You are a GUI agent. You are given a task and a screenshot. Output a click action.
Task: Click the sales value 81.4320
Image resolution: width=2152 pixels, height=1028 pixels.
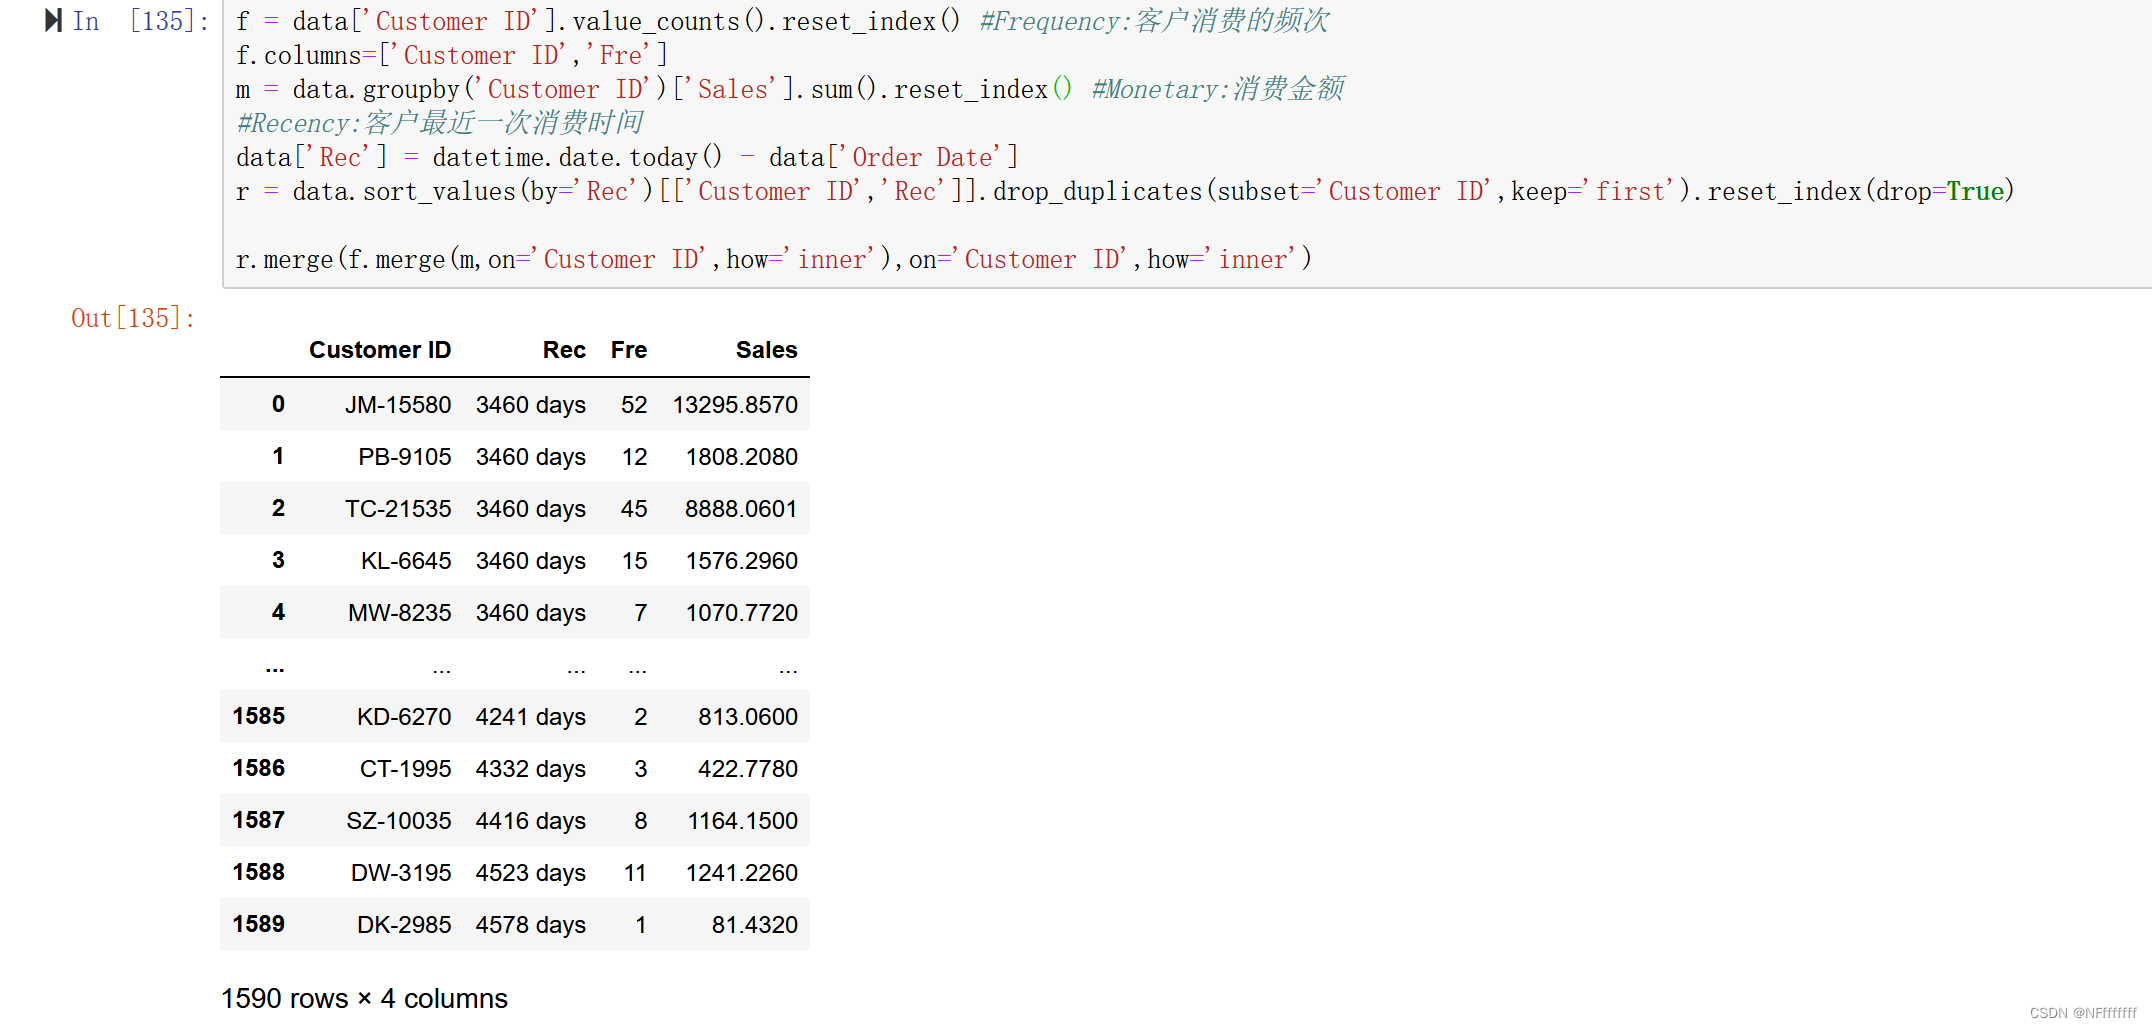(755, 925)
